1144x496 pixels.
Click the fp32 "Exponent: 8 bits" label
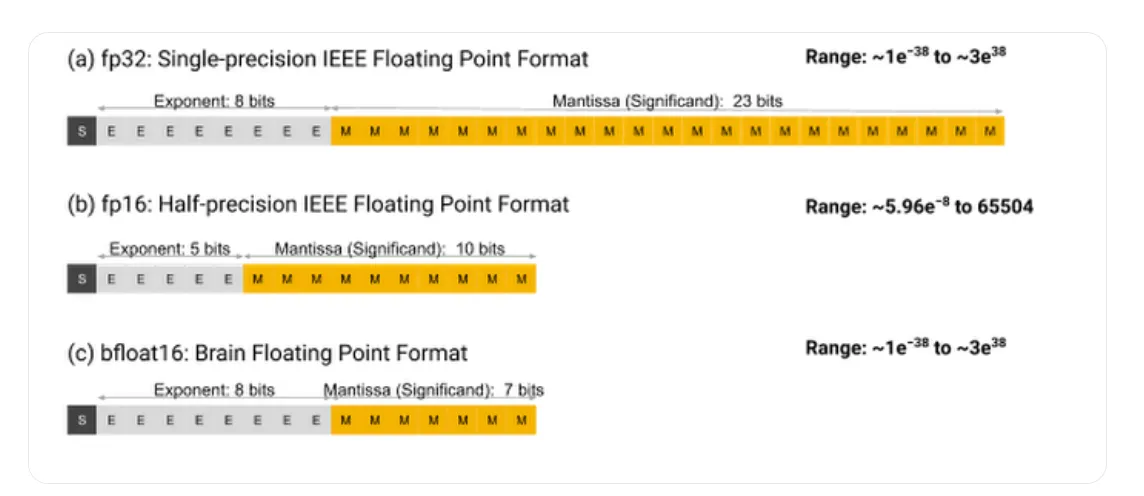tap(214, 101)
